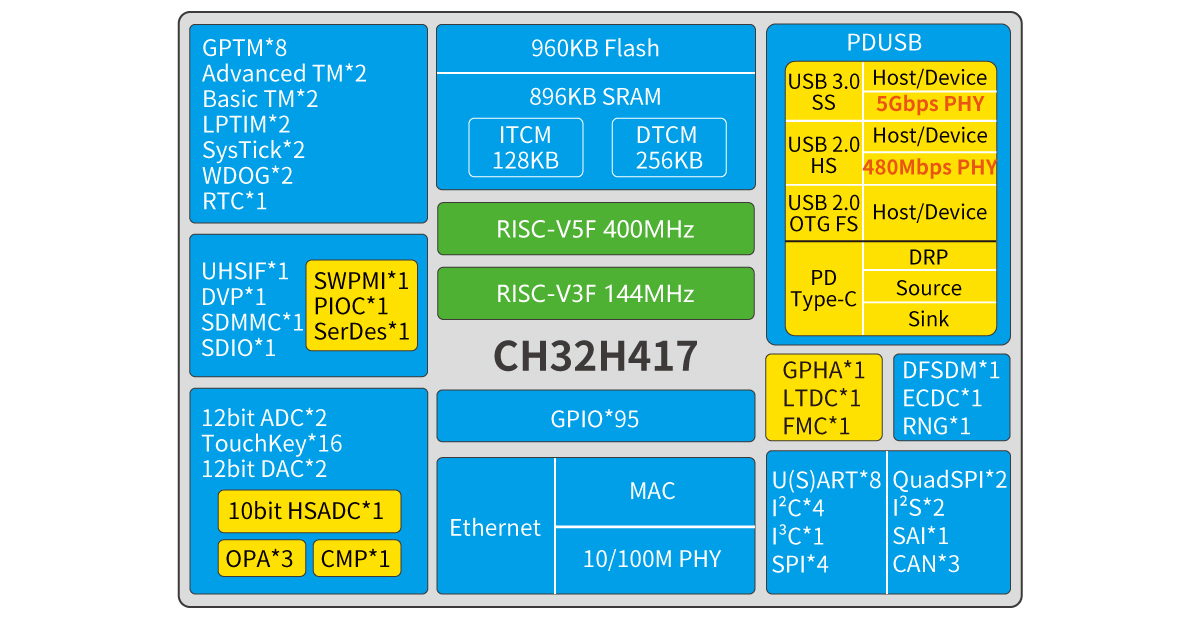Select the RISC-V5F 400MHz core block
The image size is (1200, 620).
click(x=595, y=228)
